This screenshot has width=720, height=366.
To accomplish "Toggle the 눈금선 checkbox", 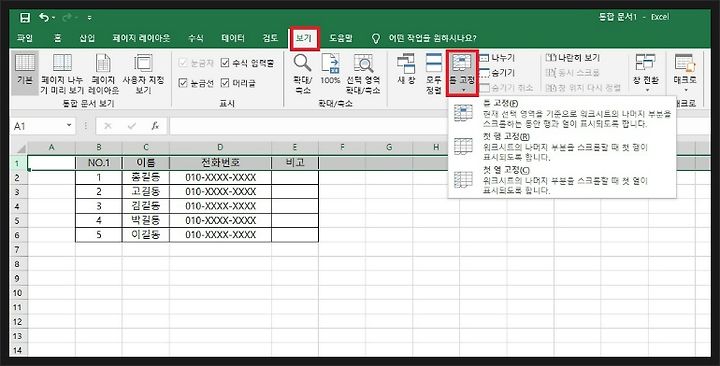I will [x=197, y=83].
